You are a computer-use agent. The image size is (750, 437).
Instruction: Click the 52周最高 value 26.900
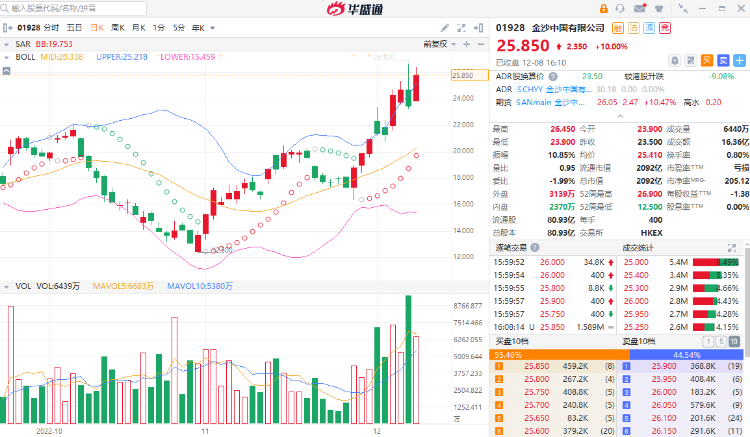click(x=649, y=194)
